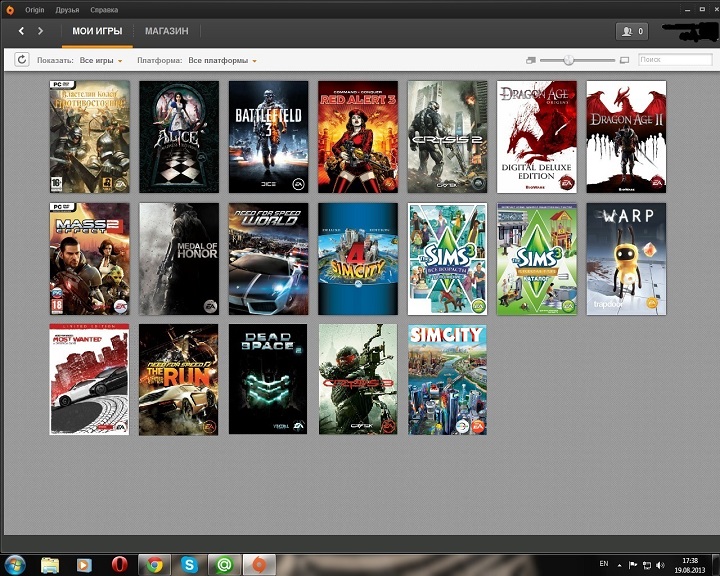Select Alice Madness Returns cover
720x576 pixels.
179,137
